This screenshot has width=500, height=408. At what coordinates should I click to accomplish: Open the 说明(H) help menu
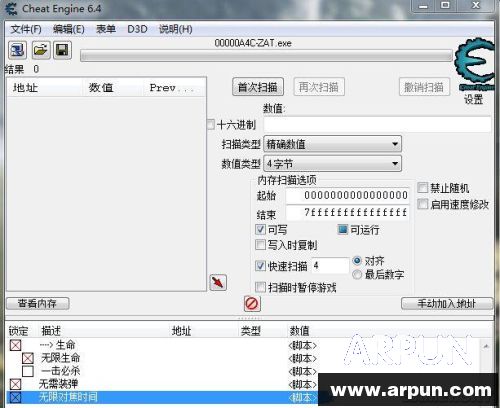click(176, 29)
